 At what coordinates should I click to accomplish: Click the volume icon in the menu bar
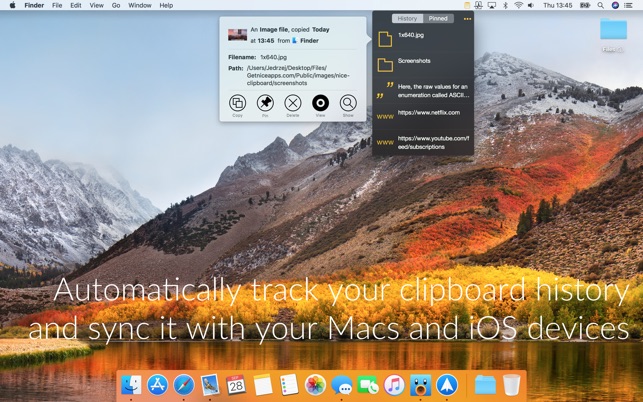click(x=531, y=5)
